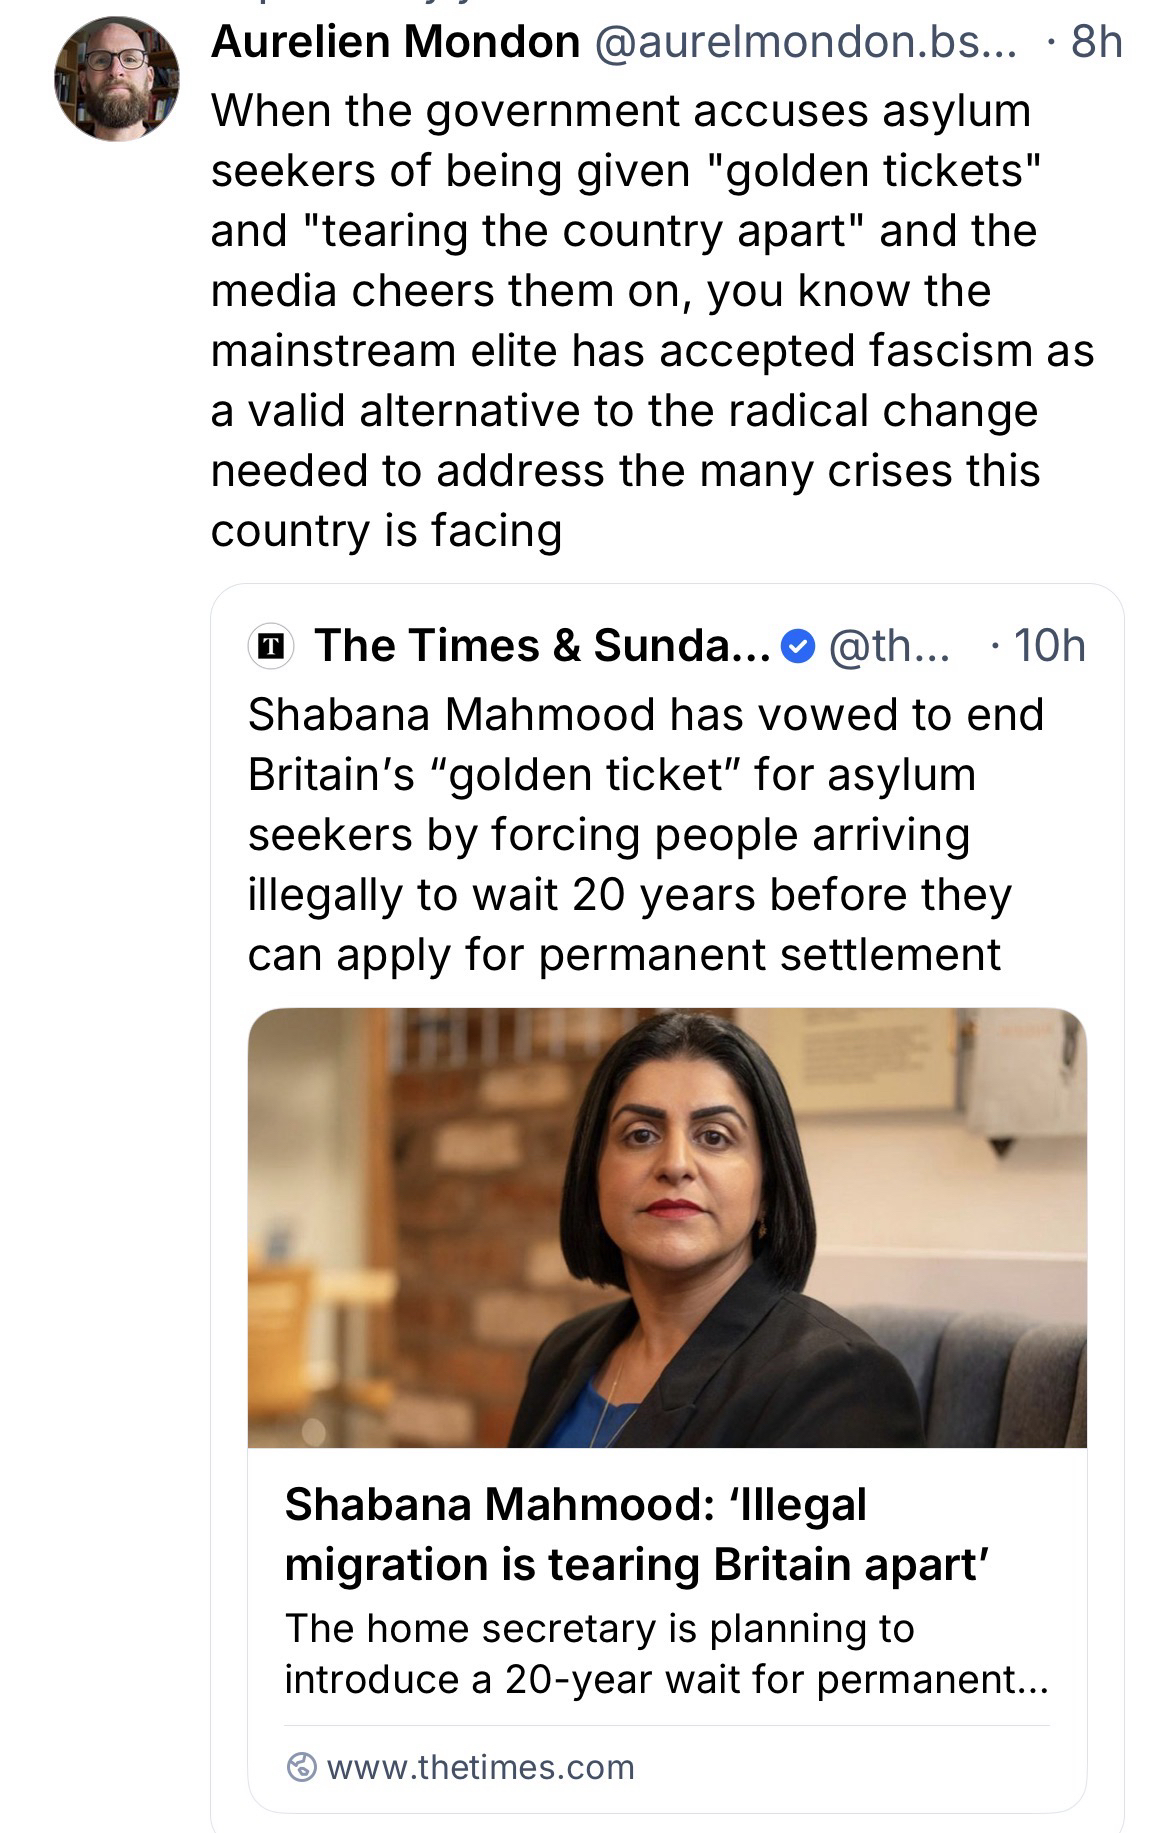Tap the "golden tickets" phrase in Mondon's post
1170x1833 pixels.
click(x=873, y=171)
